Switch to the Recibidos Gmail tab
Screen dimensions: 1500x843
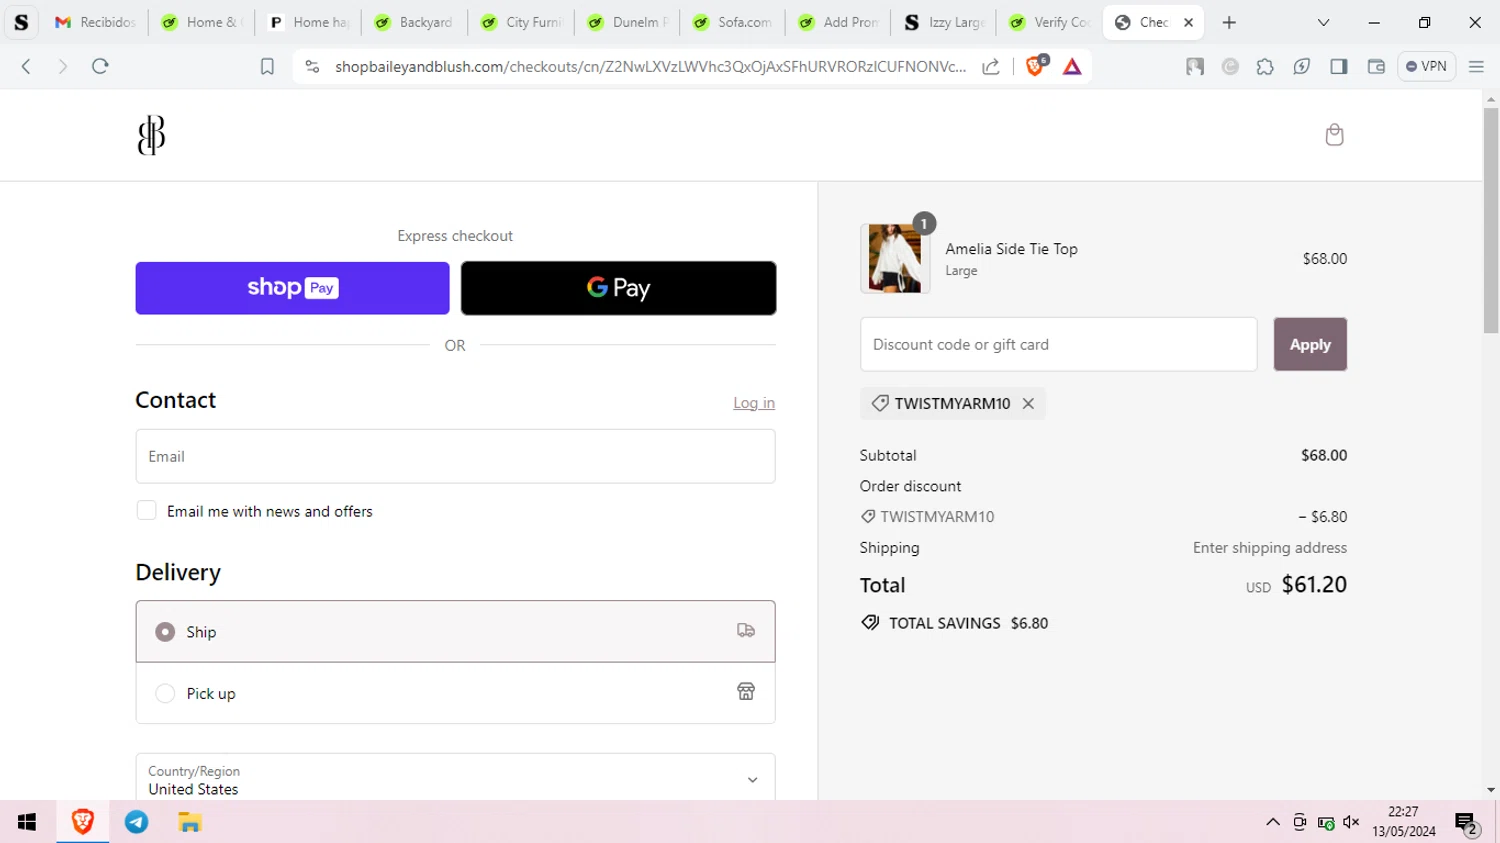[95, 22]
